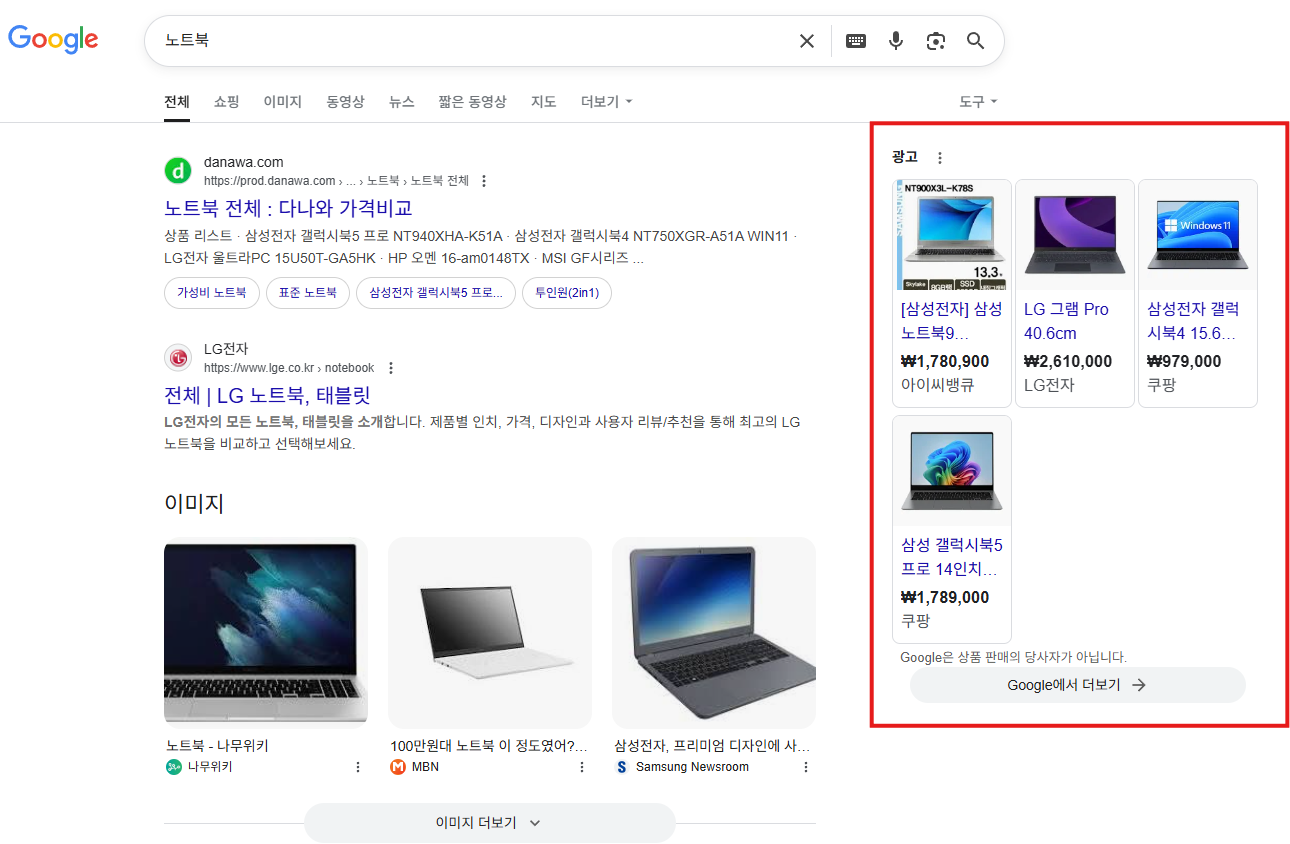Viewport: 1290px width, 844px height.
Task: Start voice search with microphone icon
Action: pos(896,41)
